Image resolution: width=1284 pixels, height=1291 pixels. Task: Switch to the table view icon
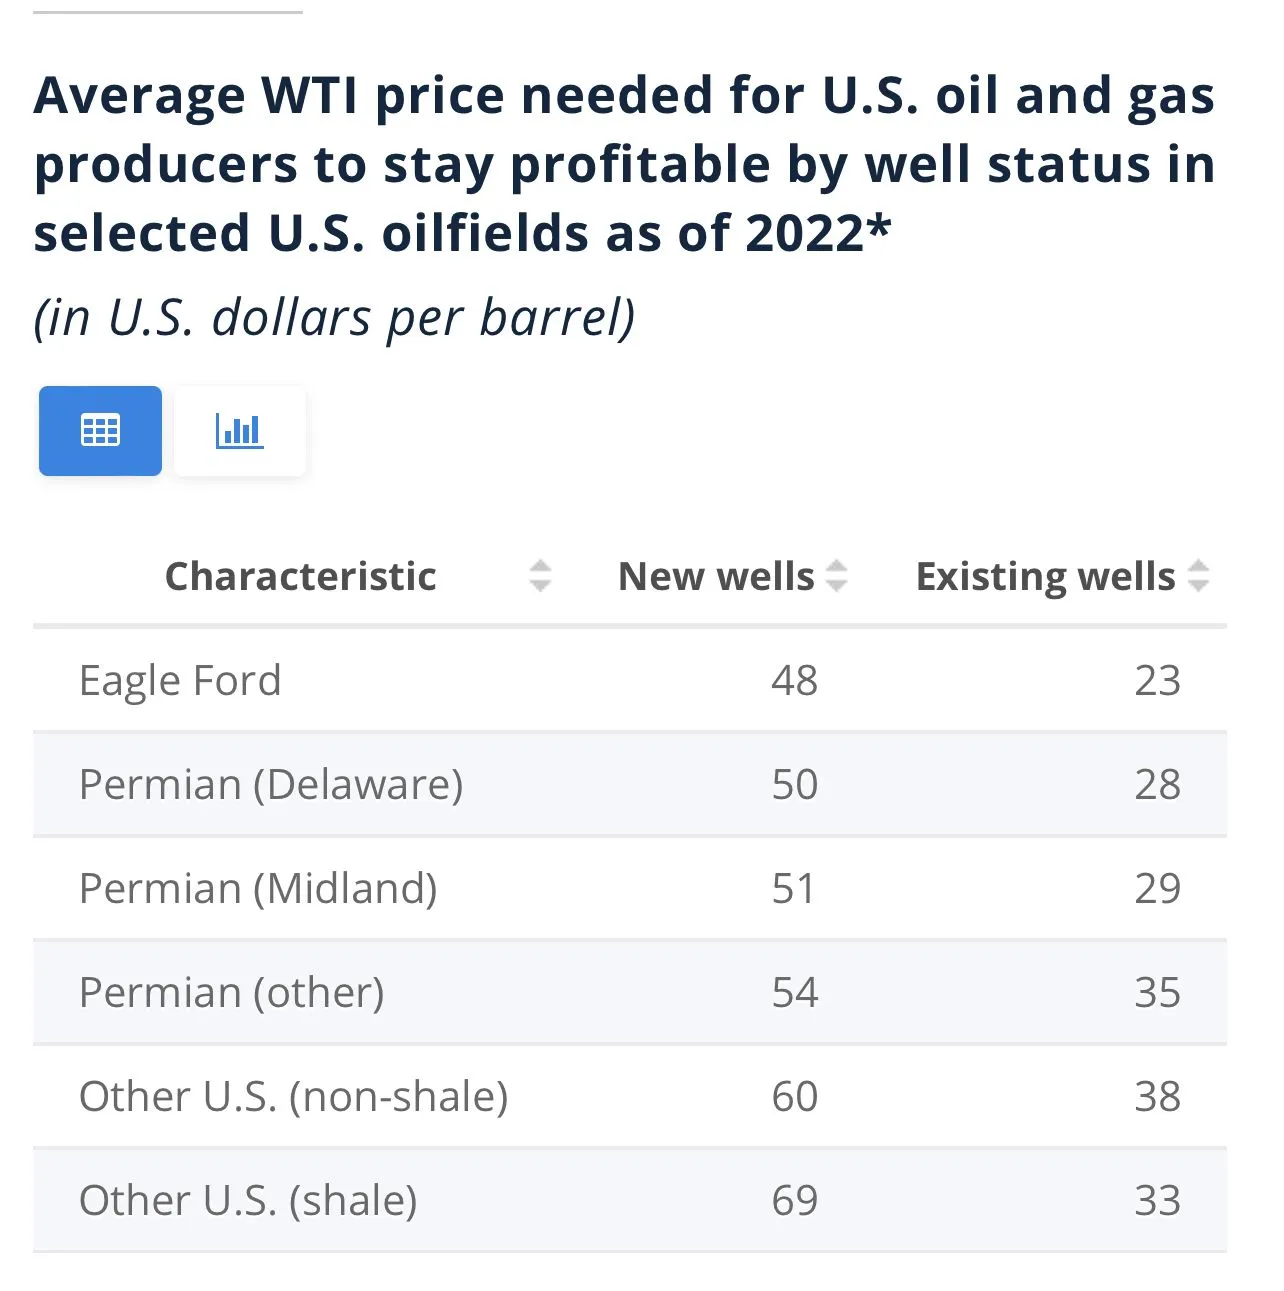tap(100, 431)
